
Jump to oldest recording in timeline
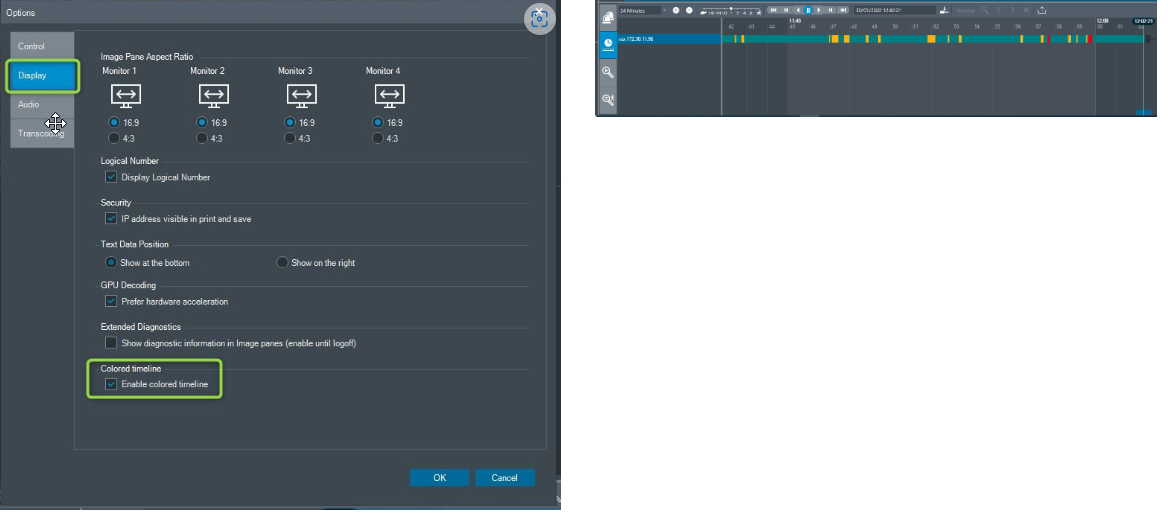(773, 10)
